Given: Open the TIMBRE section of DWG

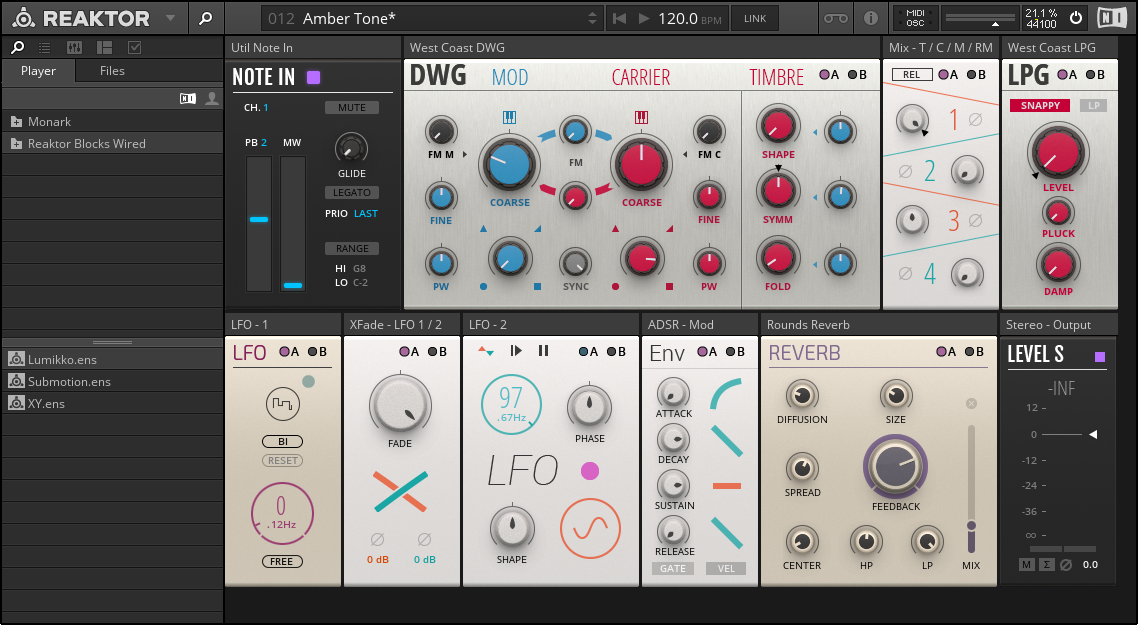Looking at the screenshot, I should tap(776, 77).
